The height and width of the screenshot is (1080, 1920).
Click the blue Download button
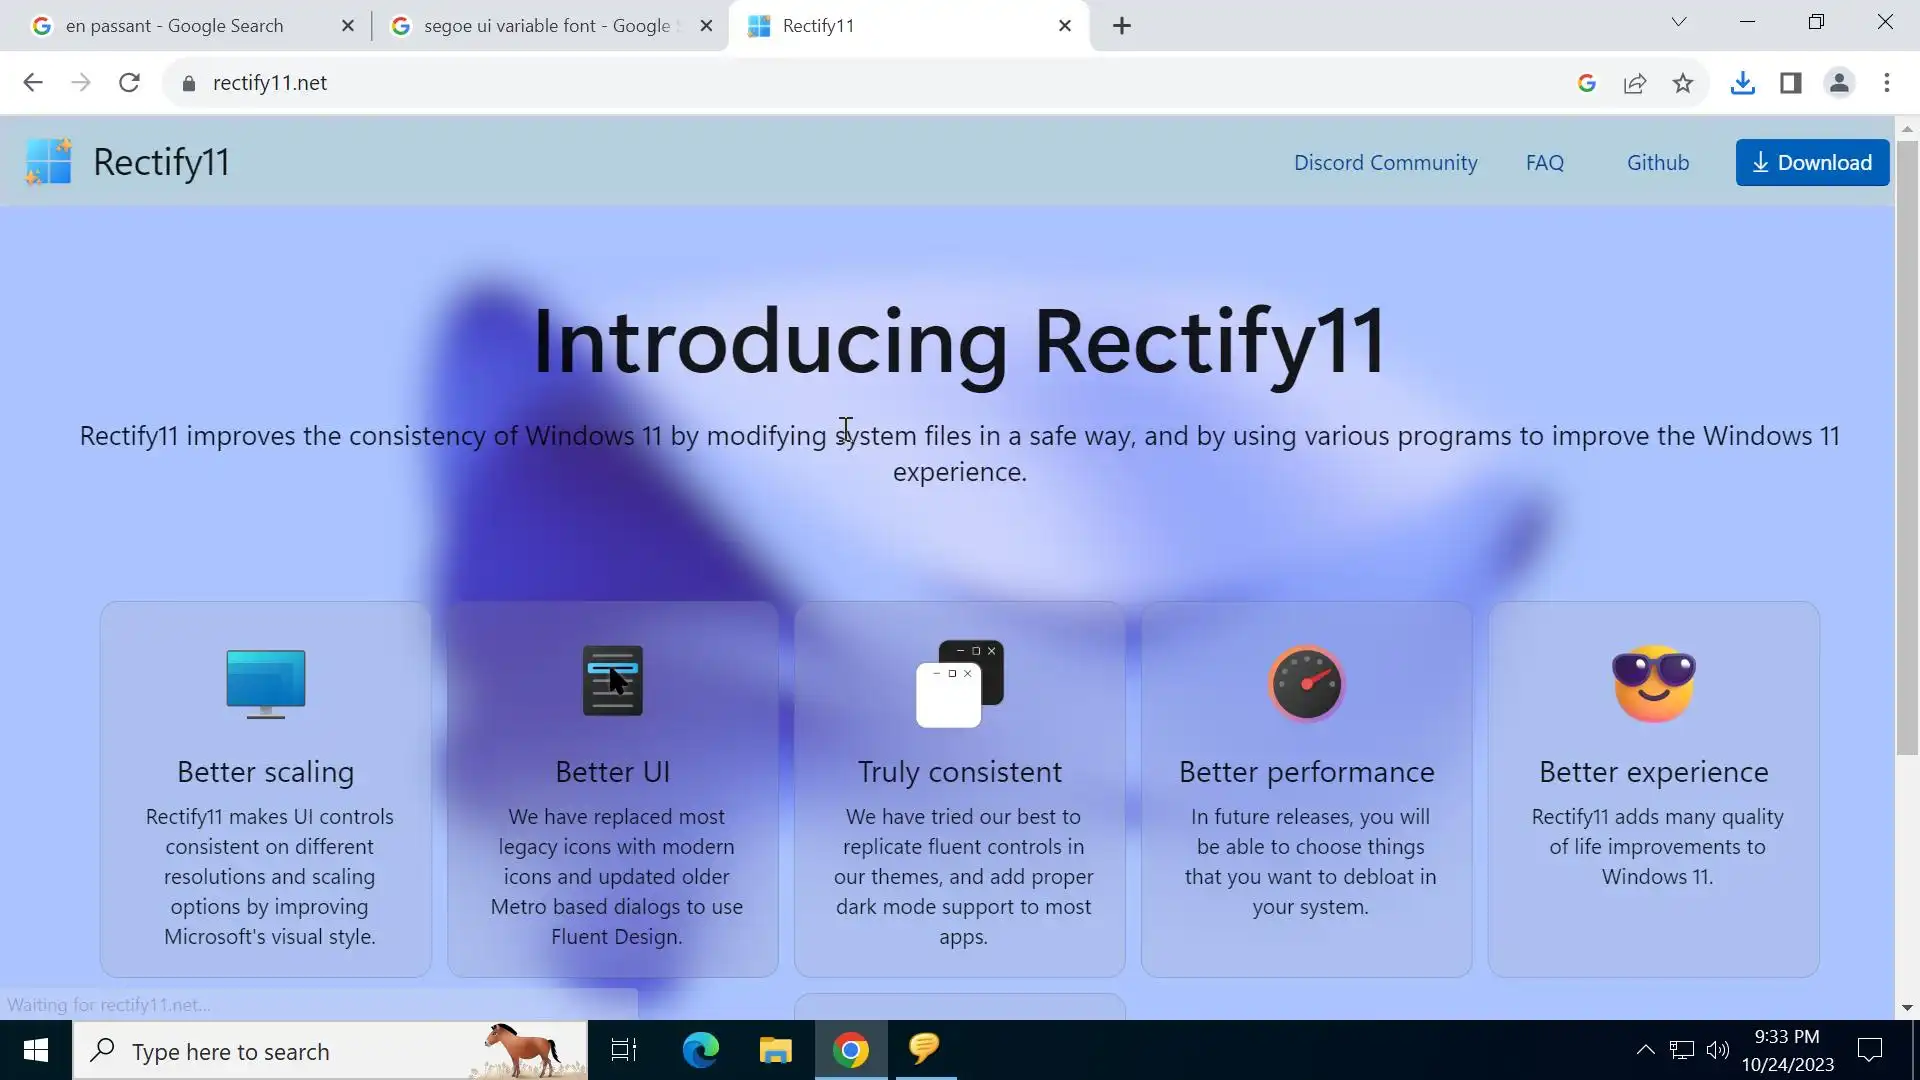[1812, 162]
